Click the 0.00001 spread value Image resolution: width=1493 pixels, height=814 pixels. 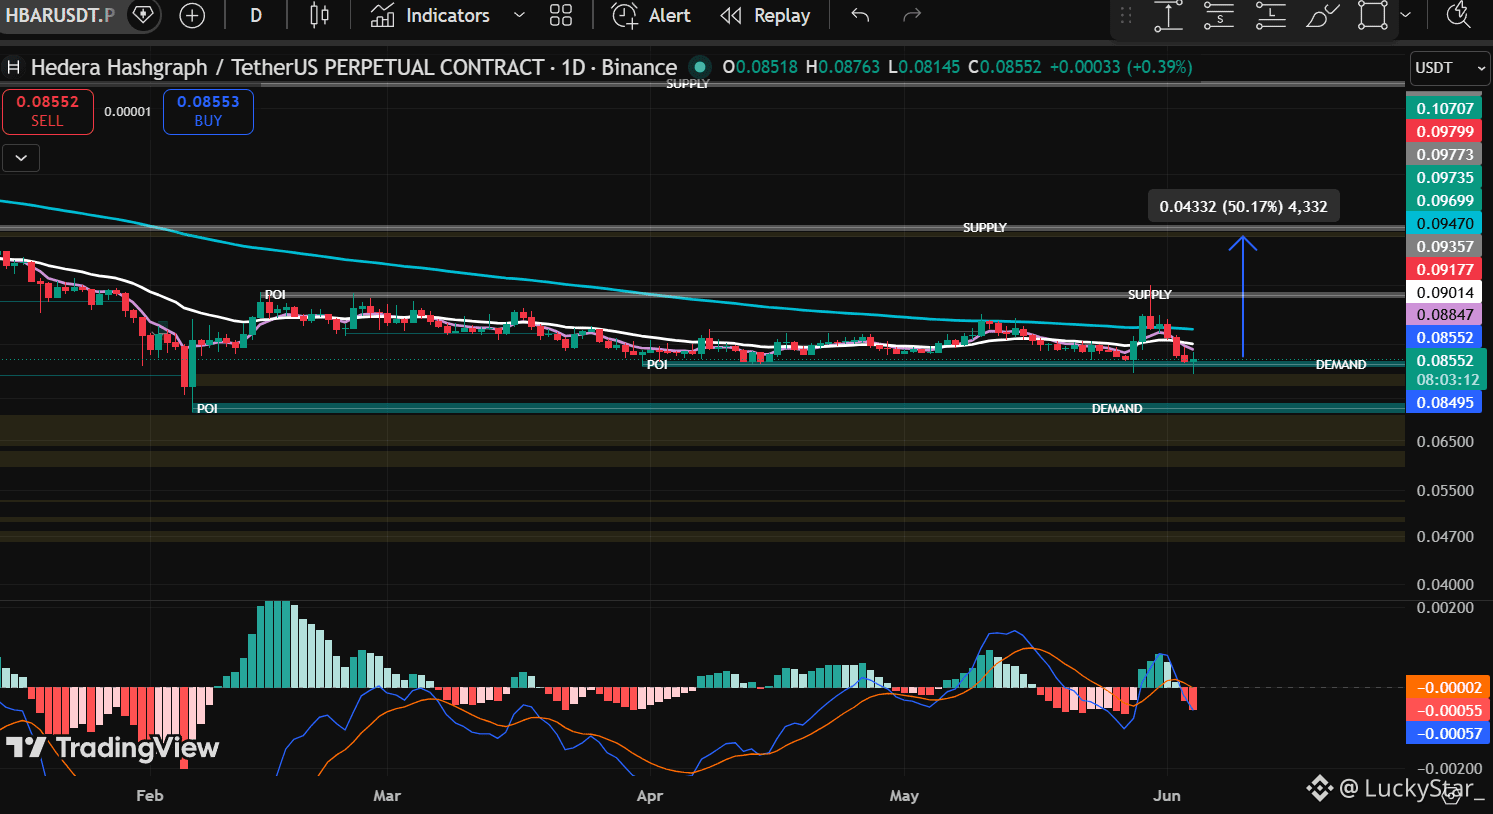pyautogui.click(x=128, y=112)
